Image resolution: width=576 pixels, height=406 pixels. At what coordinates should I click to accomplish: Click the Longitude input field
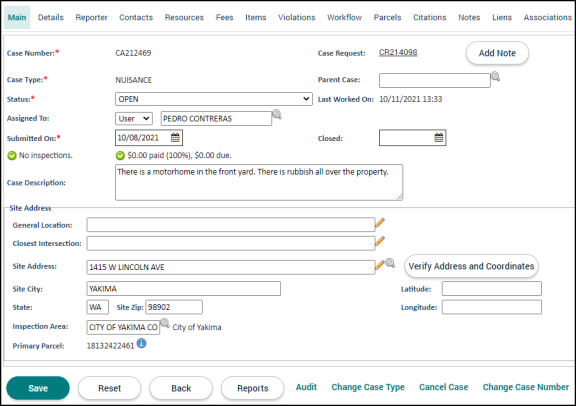point(492,307)
